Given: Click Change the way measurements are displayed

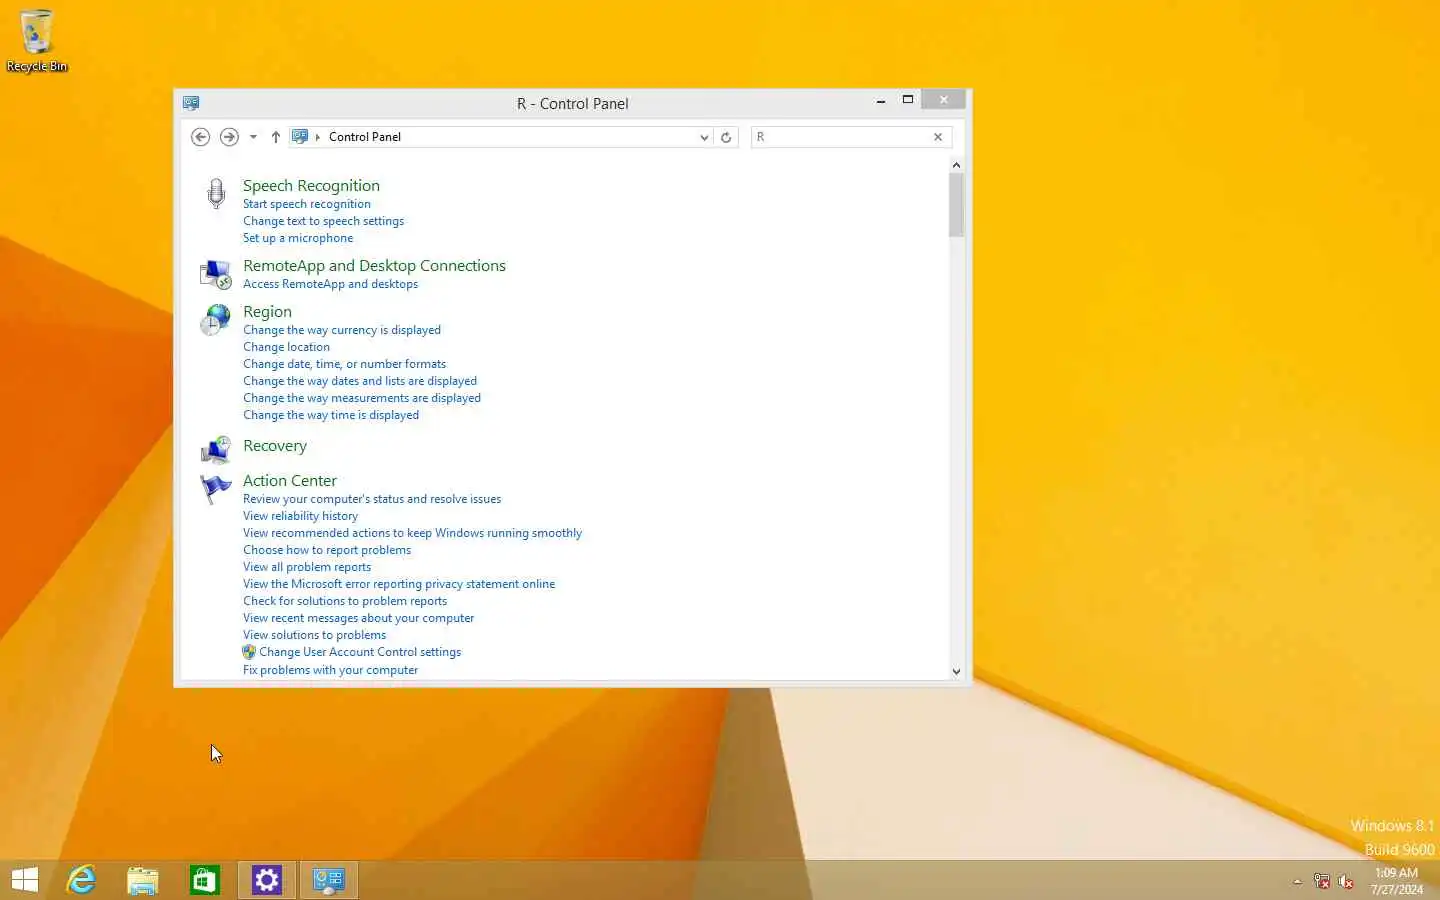Looking at the screenshot, I should click(362, 398).
